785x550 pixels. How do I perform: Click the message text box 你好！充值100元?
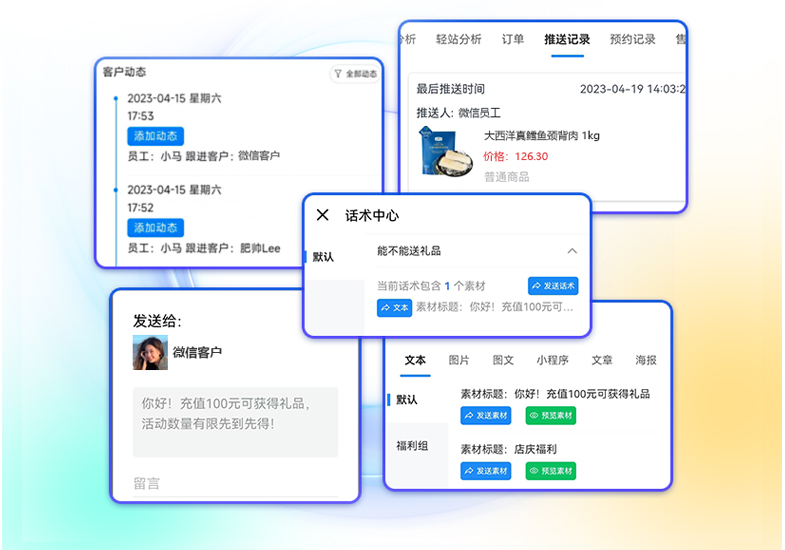point(235,421)
